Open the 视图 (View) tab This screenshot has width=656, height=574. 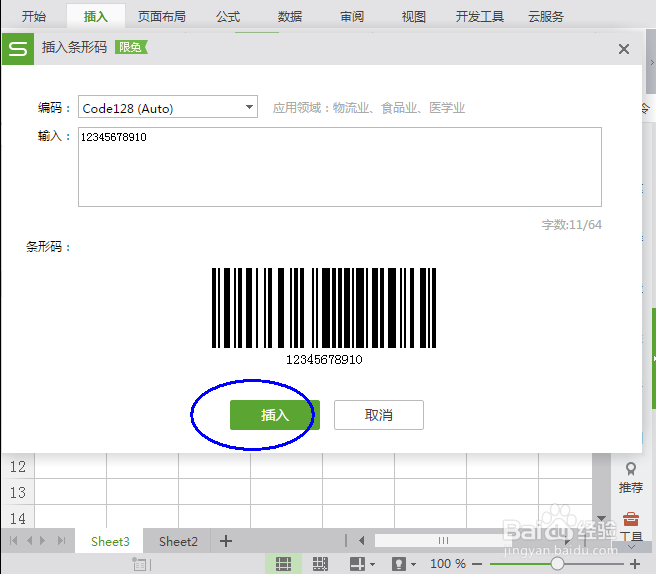tap(414, 17)
